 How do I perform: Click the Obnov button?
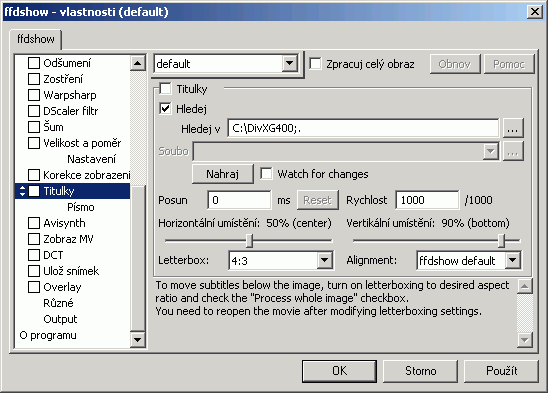[455, 64]
